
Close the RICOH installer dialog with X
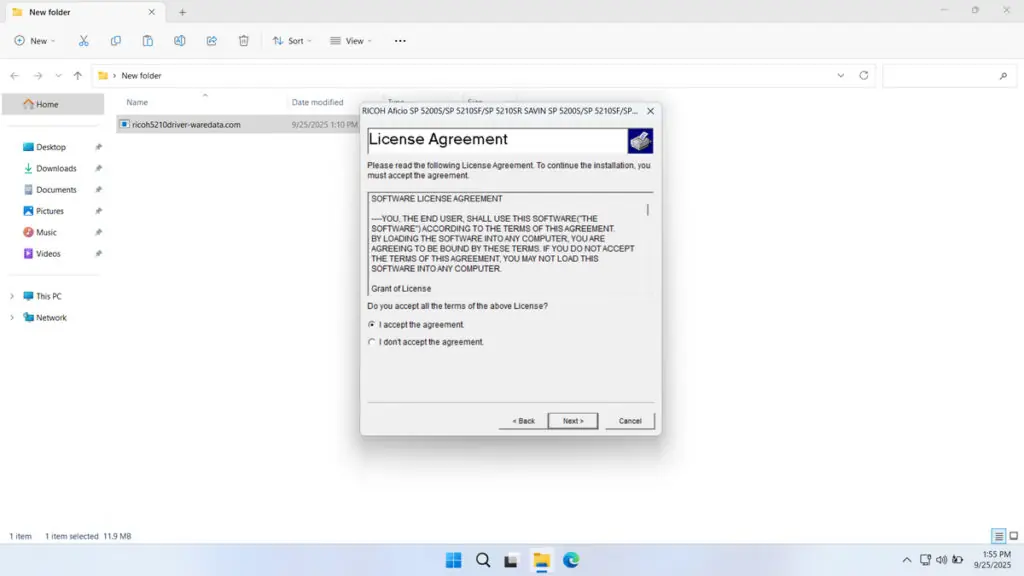(x=650, y=111)
